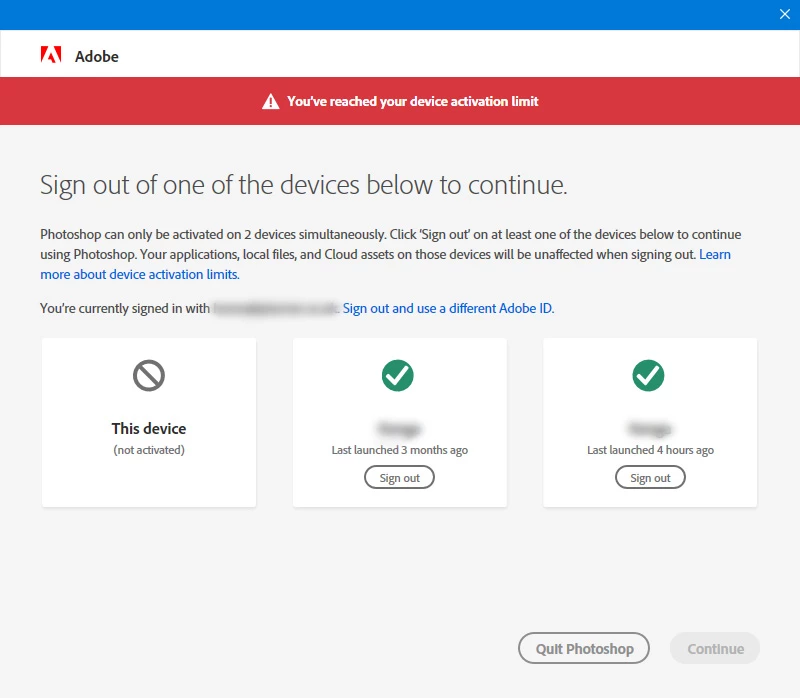This screenshot has height=698, width=800.
Task: Click 'Sign out and use a different Adobe ID'
Action: pyautogui.click(x=448, y=308)
